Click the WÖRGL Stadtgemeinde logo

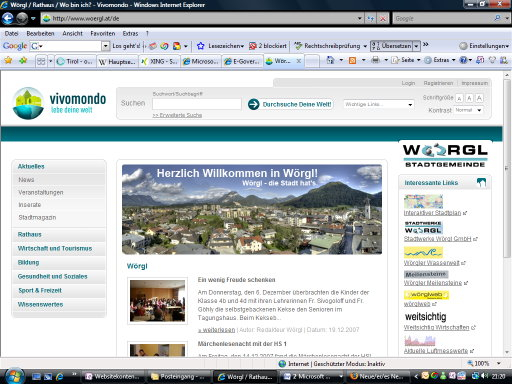click(x=445, y=155)
